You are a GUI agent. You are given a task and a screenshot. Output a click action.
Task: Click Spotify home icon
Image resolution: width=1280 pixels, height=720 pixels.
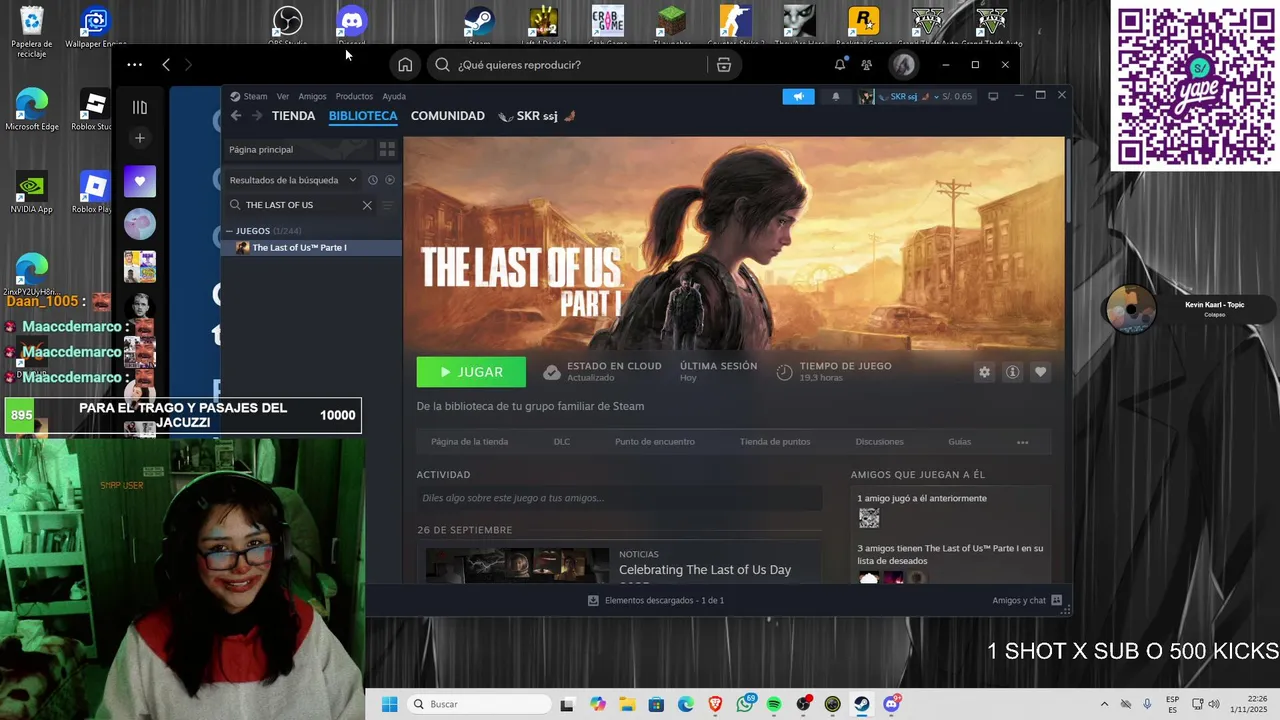405,65
